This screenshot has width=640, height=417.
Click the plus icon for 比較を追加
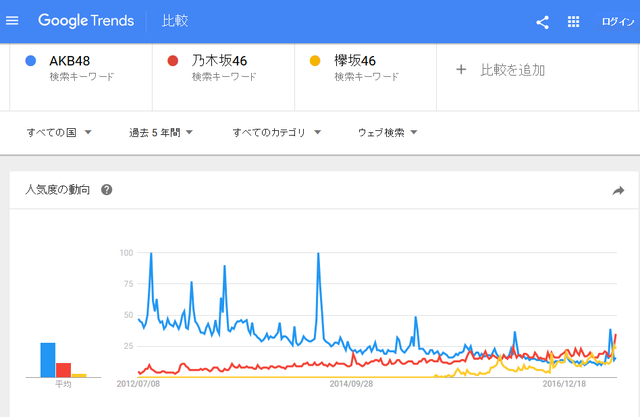(x=461, y=70)
